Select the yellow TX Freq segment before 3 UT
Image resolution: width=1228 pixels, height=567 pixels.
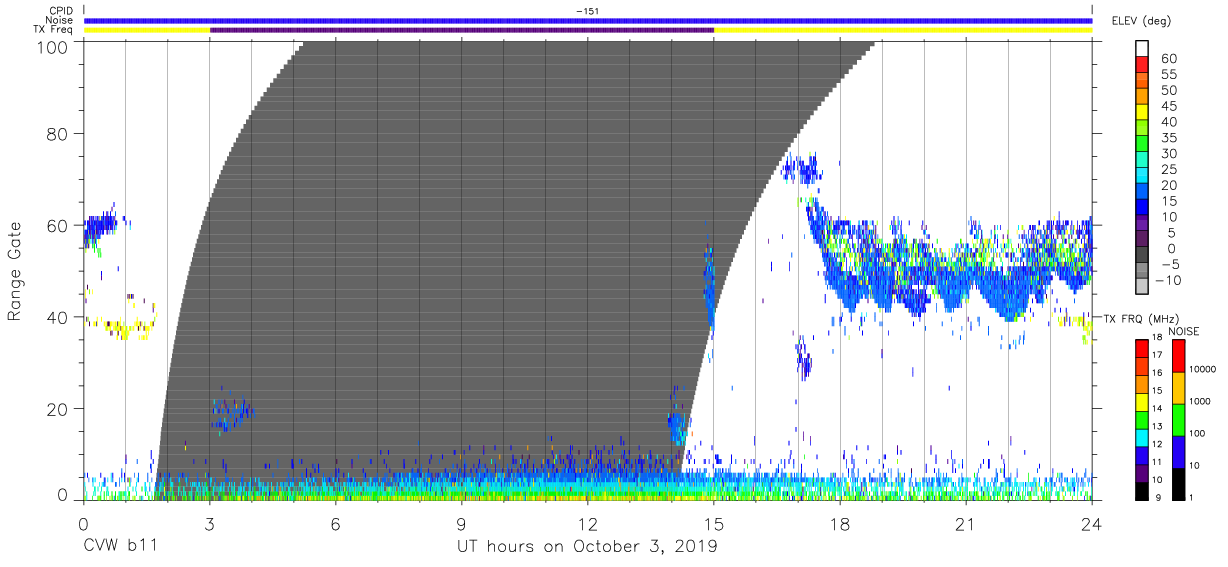click(x=147, y=30)
